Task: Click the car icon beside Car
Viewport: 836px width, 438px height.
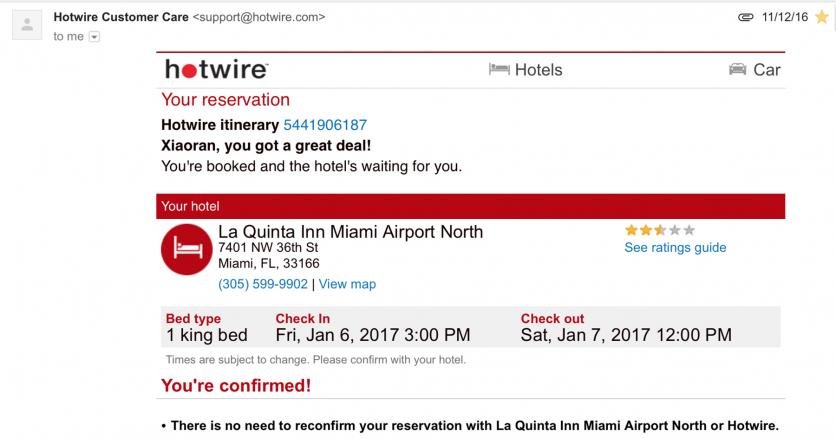Action: click(x=737, y=69)
